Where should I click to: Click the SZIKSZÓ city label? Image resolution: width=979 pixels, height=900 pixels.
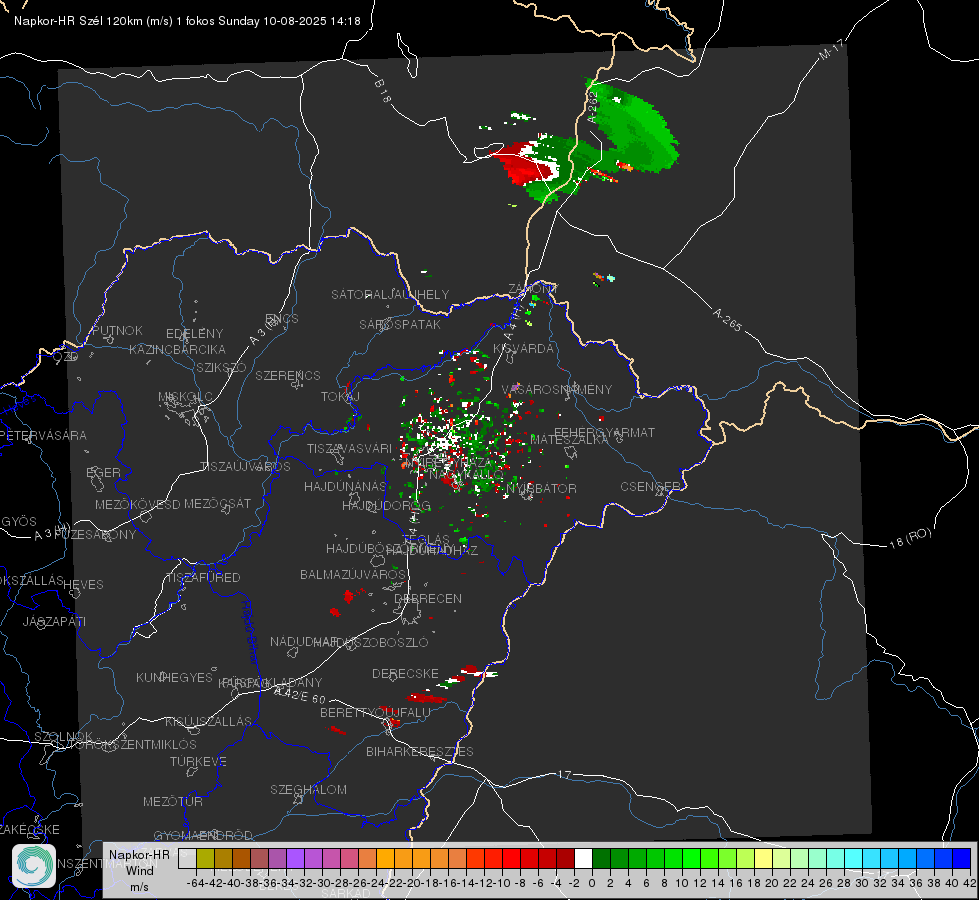pos(222,367)
